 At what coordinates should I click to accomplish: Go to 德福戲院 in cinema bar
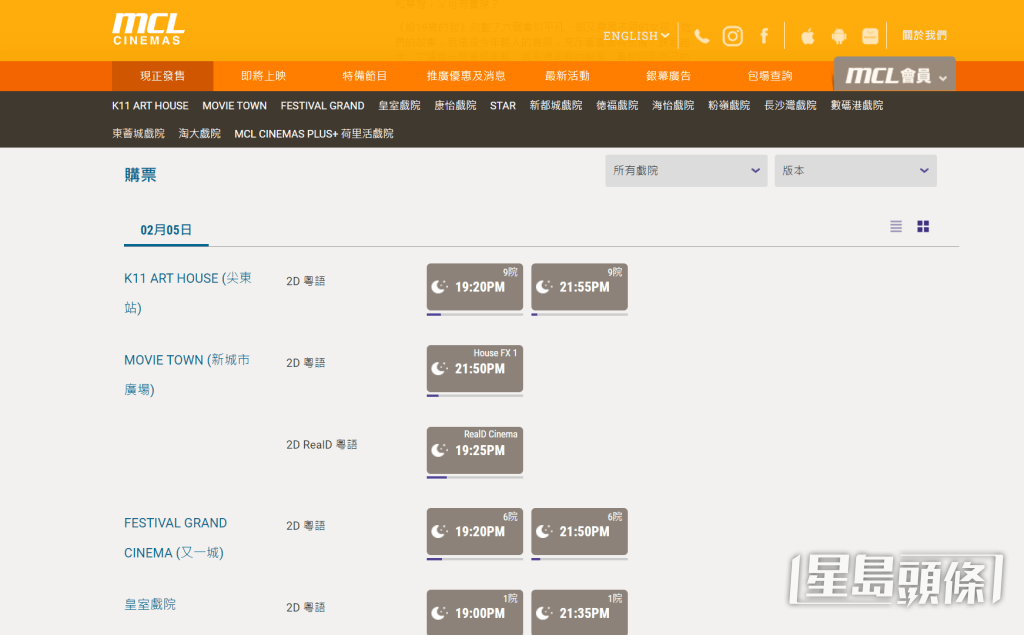click(x=617, y=105)
